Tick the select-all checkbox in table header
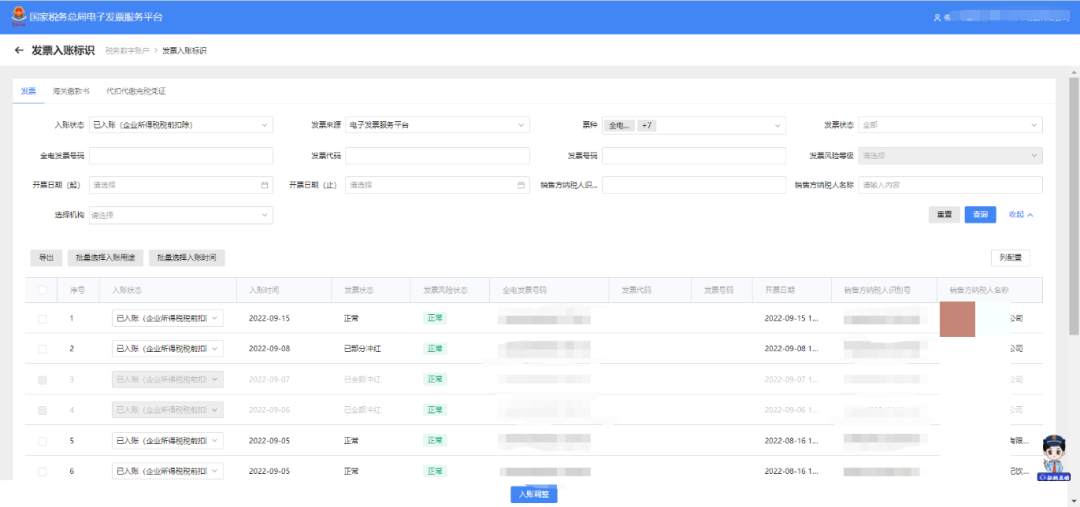The image size is (1080, 507). point(42,290)
